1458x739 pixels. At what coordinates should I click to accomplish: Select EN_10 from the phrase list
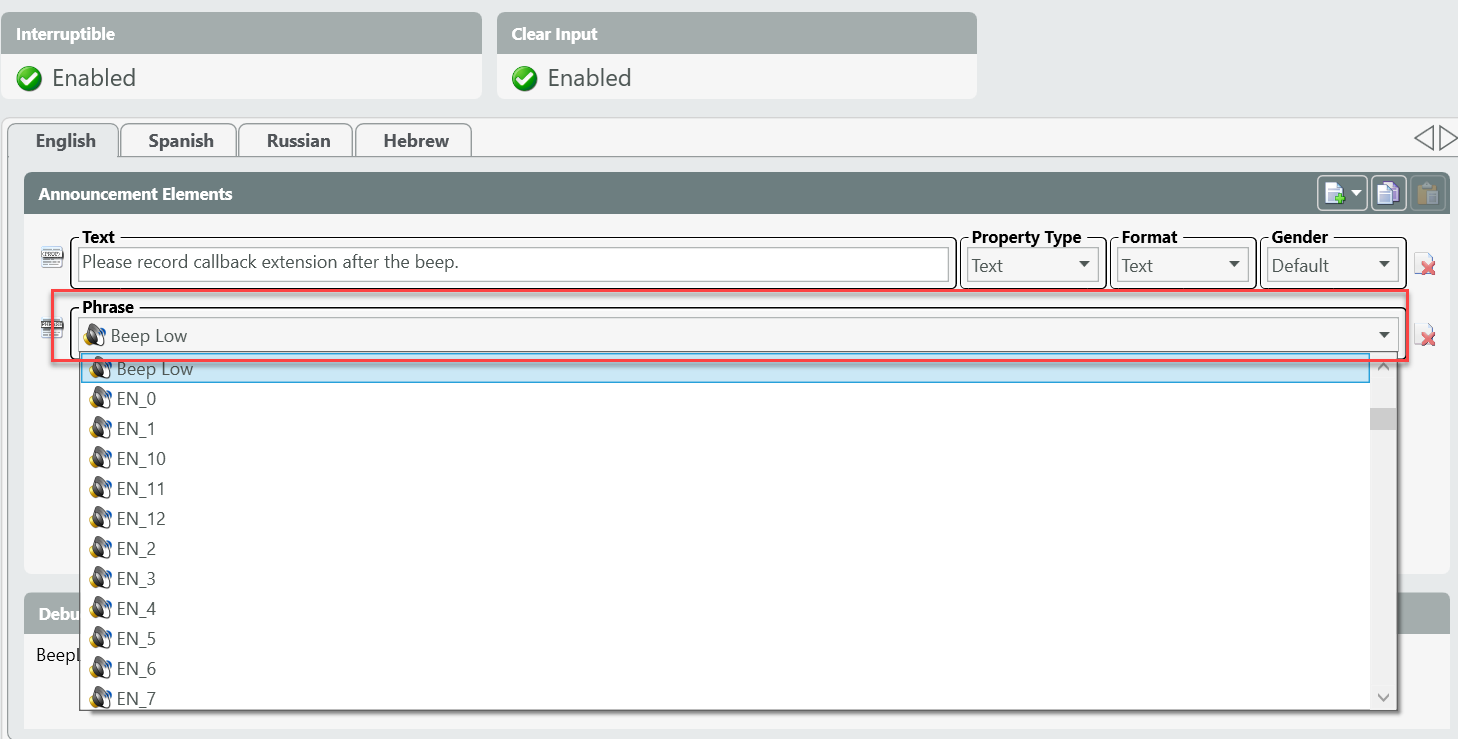(141, 459)
